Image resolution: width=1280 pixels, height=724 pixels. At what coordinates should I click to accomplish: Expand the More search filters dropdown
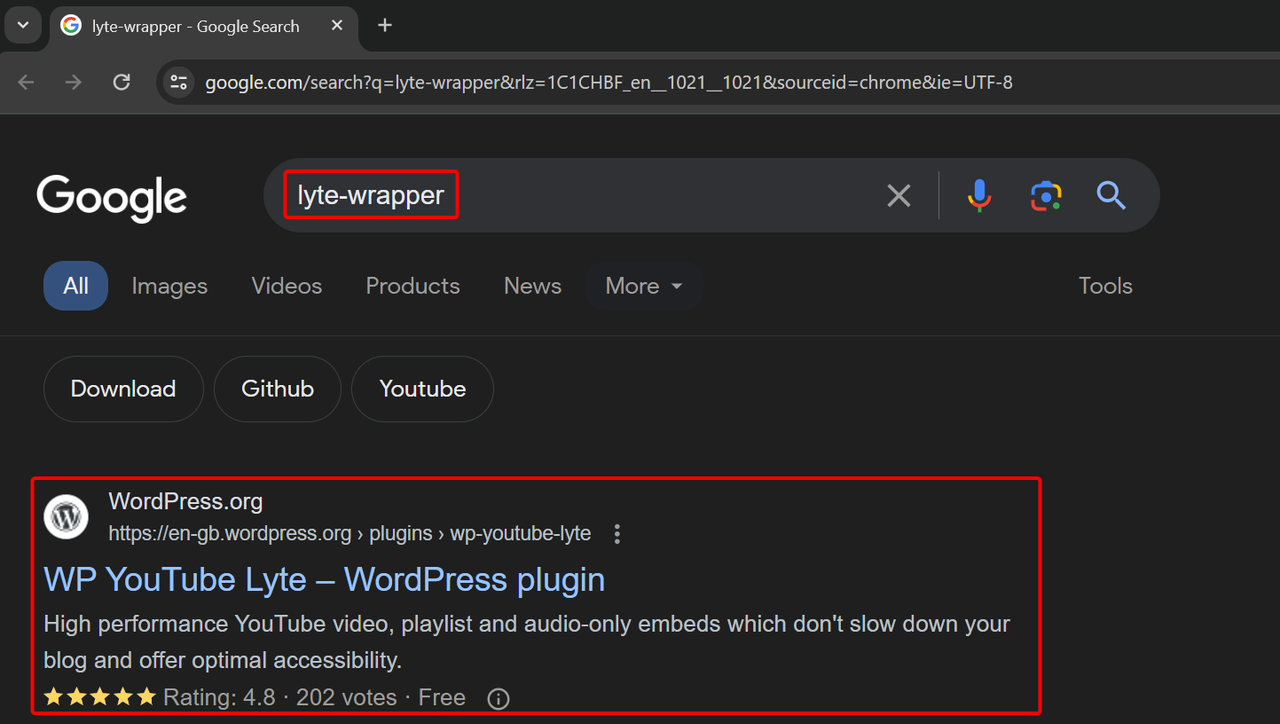click(x=644, y=286)
